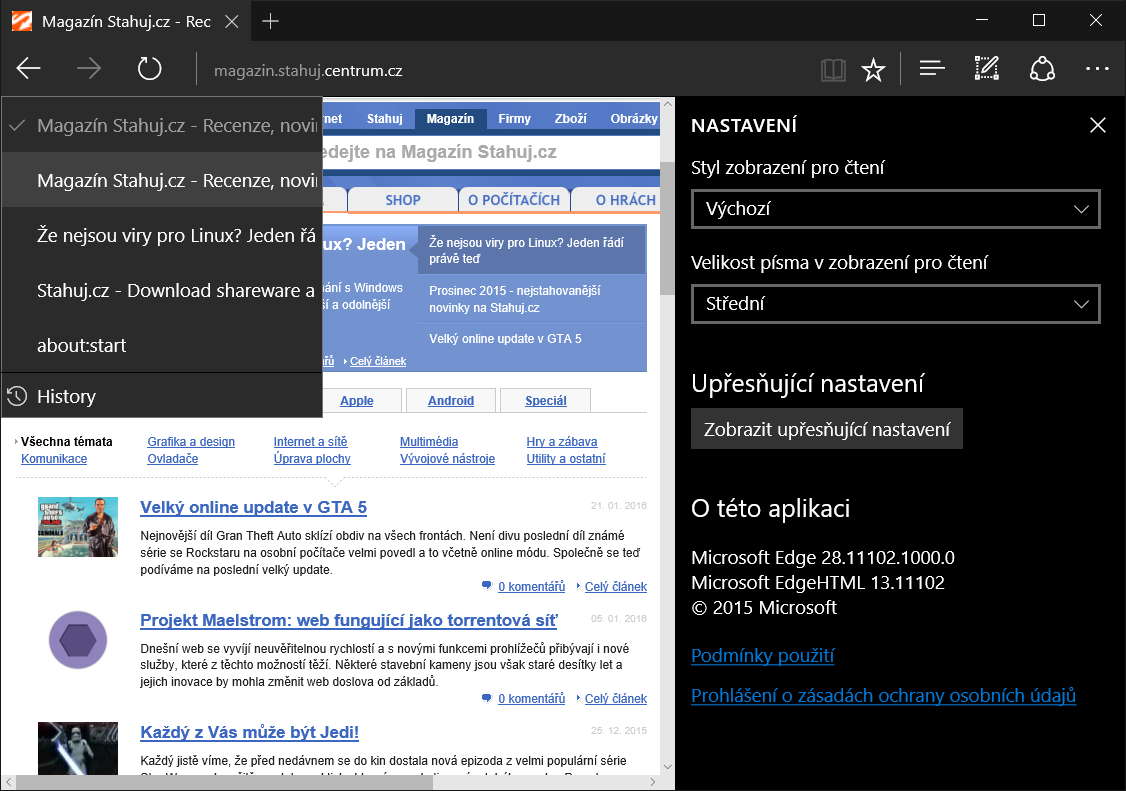This screenshot has width=1126, height=791.
Task: Click 'Celý článek' under Projekt Maelstrom article
Action: [x=615, y=698]
